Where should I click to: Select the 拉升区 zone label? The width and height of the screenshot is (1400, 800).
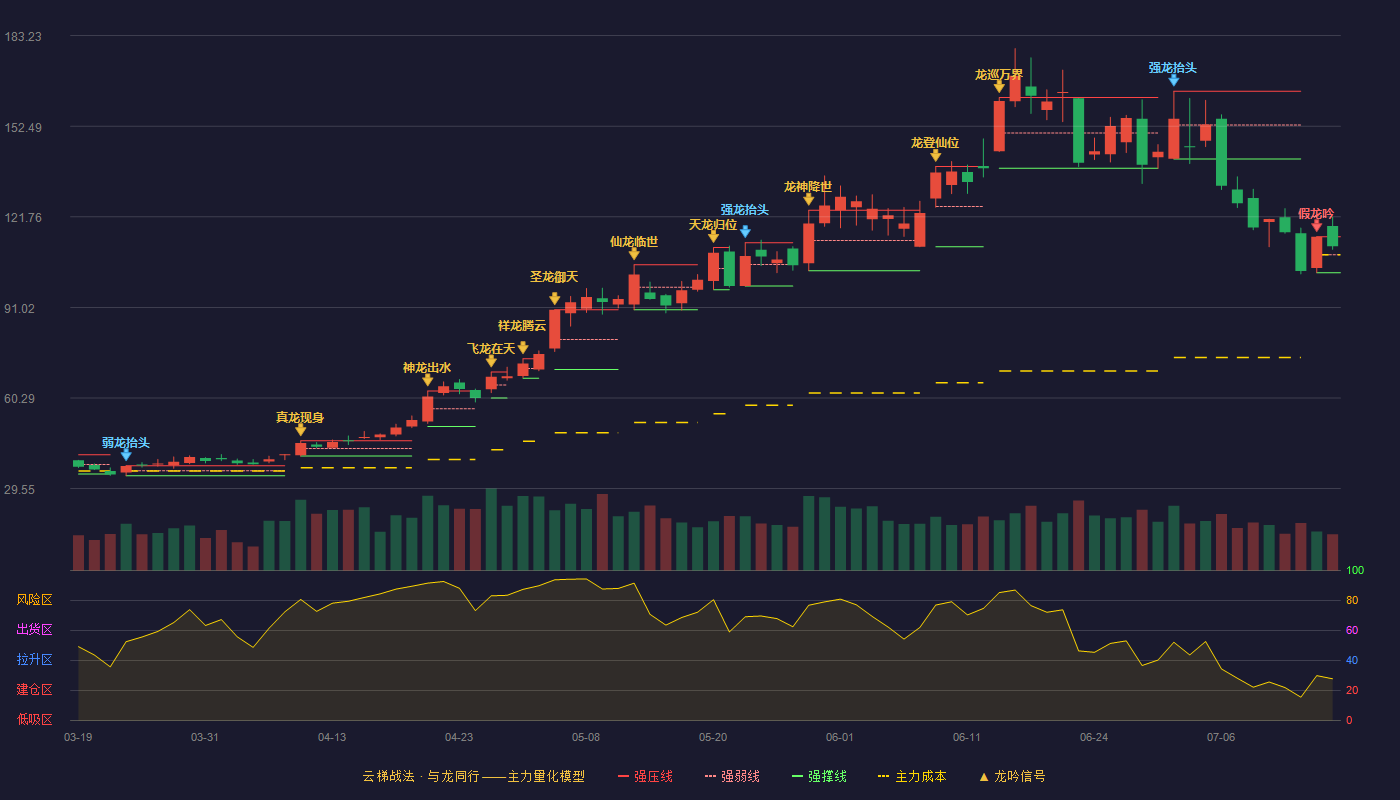(34, 660)
